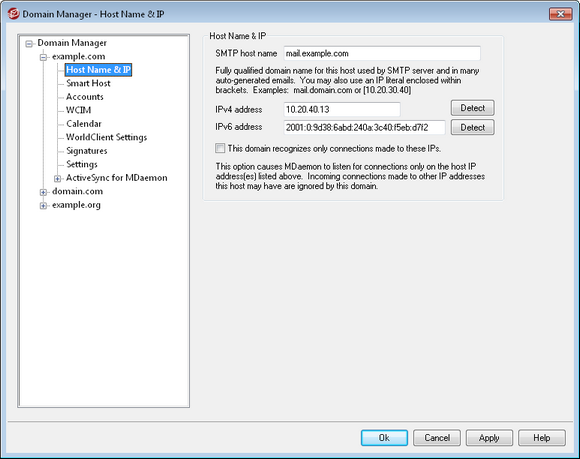580x459 pixels.
Task: Select Accounts in the domain tree
Action: pyautogui.click(x=85, y=97)
